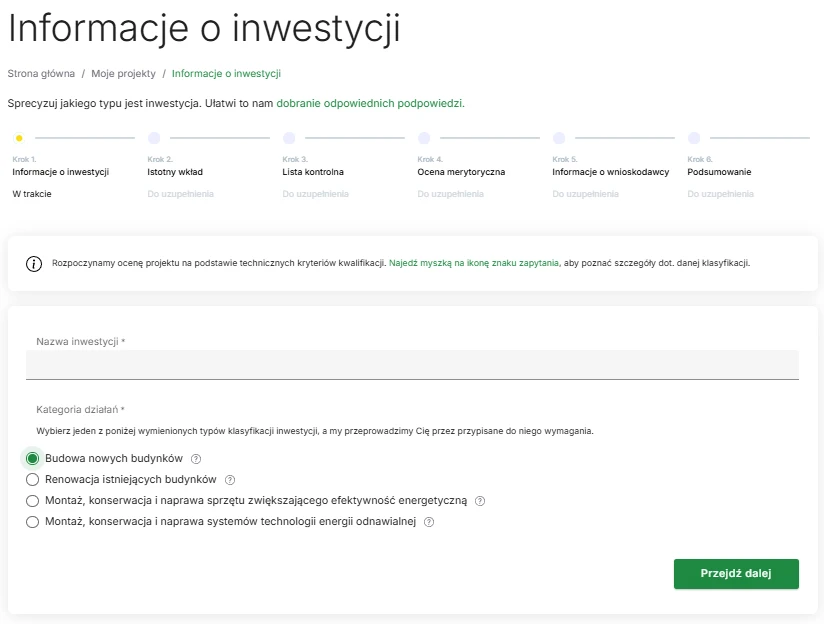Choose the energii odnawialnej systems radio option
This screenshot has width=824, height=624.
click(x=33, y=522)
